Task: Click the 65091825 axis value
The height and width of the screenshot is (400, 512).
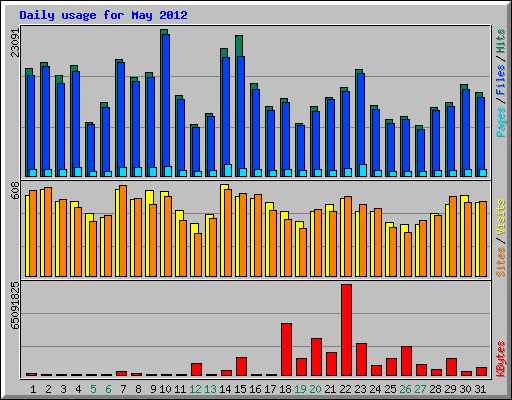Action: (x=16, y=306)
